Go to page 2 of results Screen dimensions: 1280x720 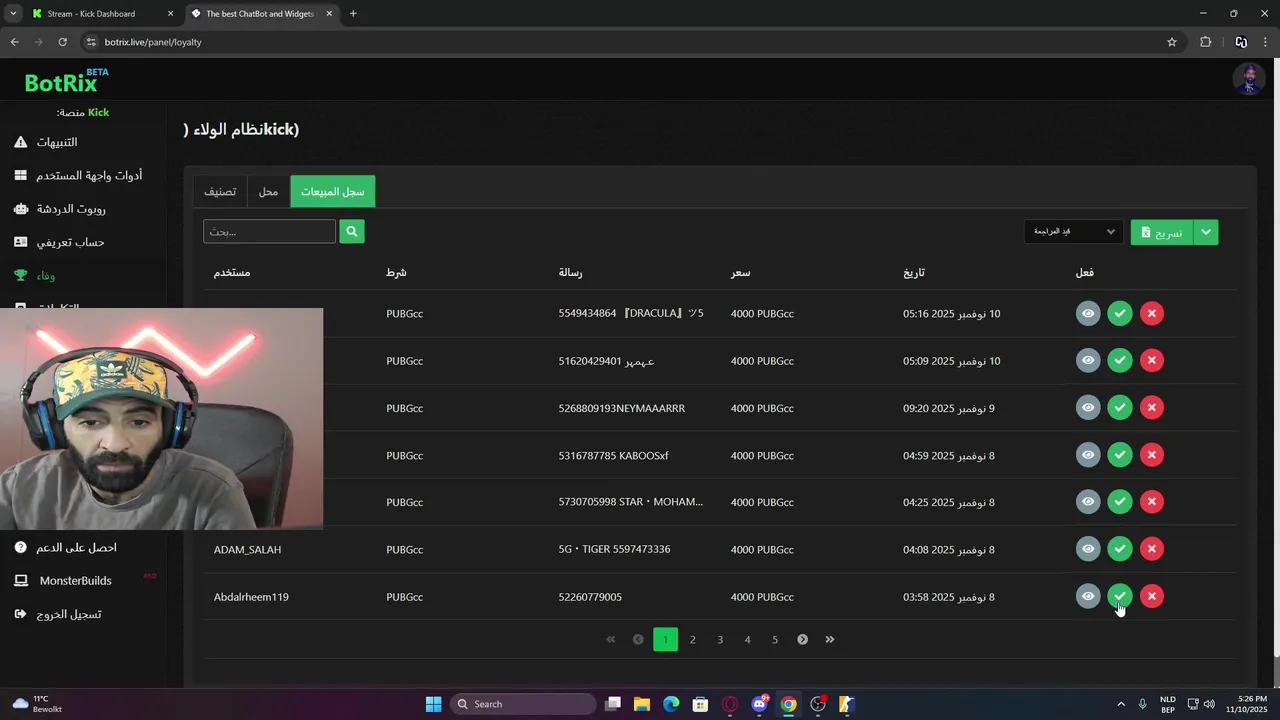(692, 639)
